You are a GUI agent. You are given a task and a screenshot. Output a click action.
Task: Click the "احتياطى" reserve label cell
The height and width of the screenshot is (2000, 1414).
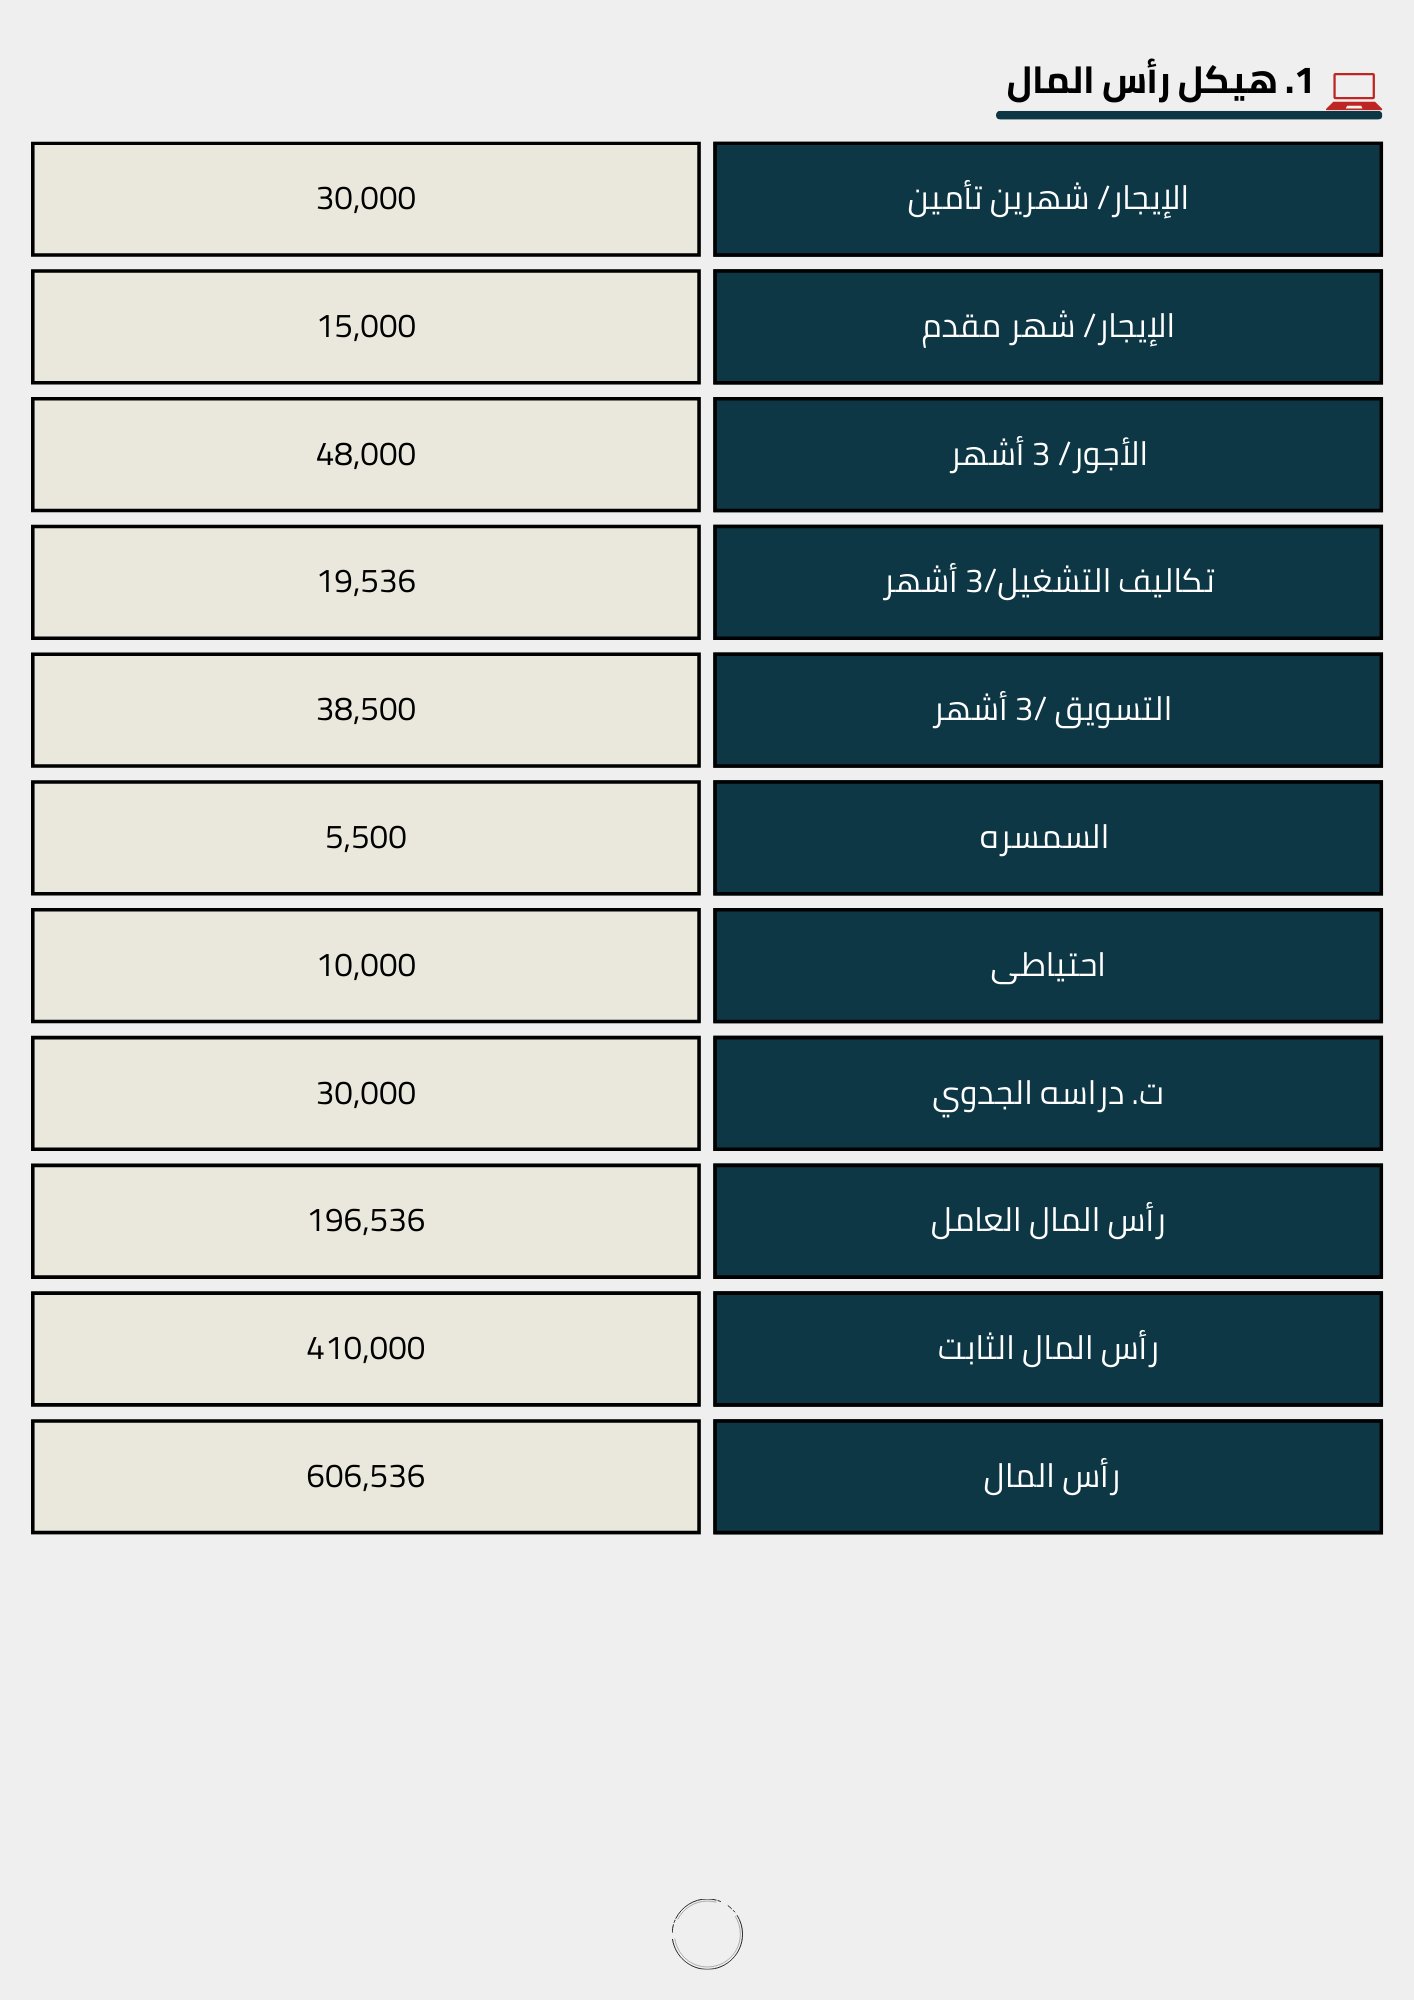[x=1048, y=966]
